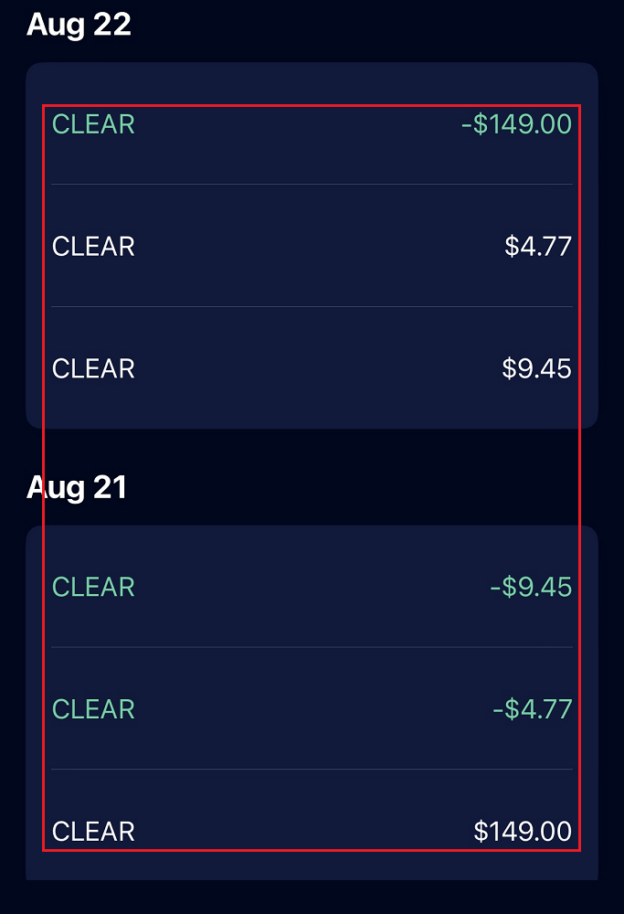Select the white $149.00 amount on Aug 21

(x=523, y=831)
